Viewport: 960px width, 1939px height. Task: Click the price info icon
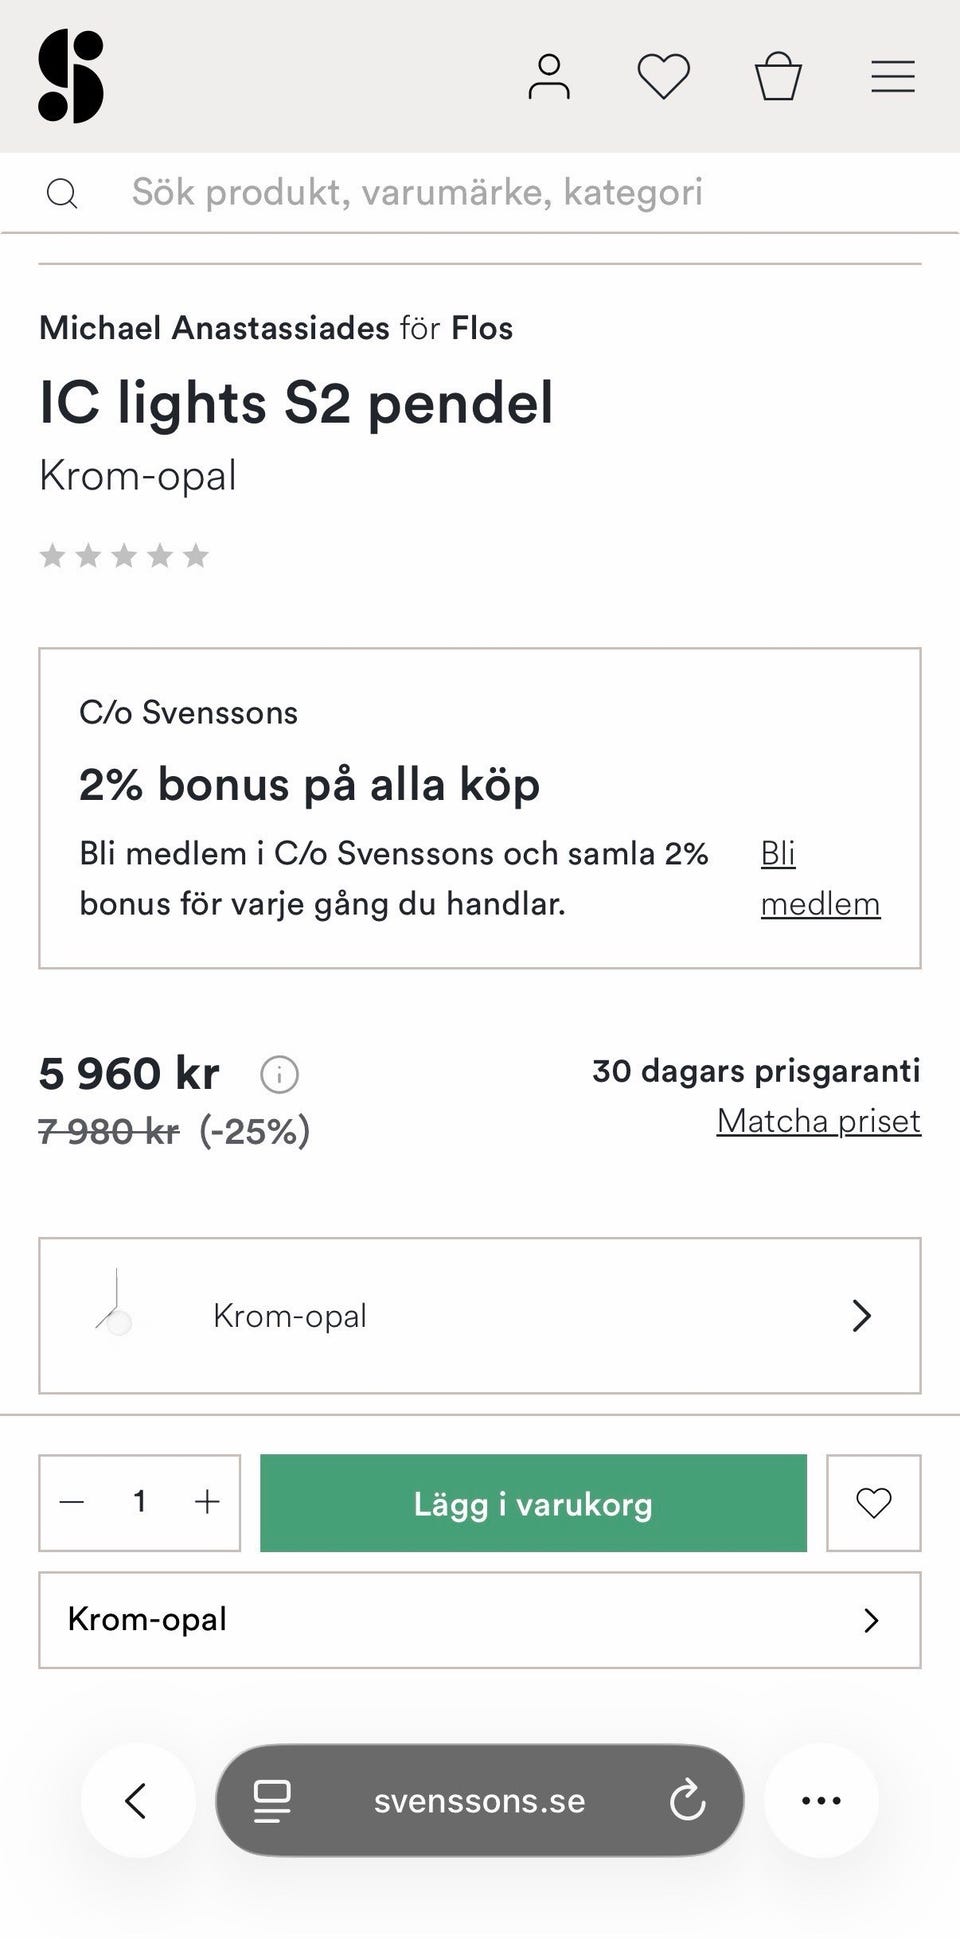tap(279, 1075)
